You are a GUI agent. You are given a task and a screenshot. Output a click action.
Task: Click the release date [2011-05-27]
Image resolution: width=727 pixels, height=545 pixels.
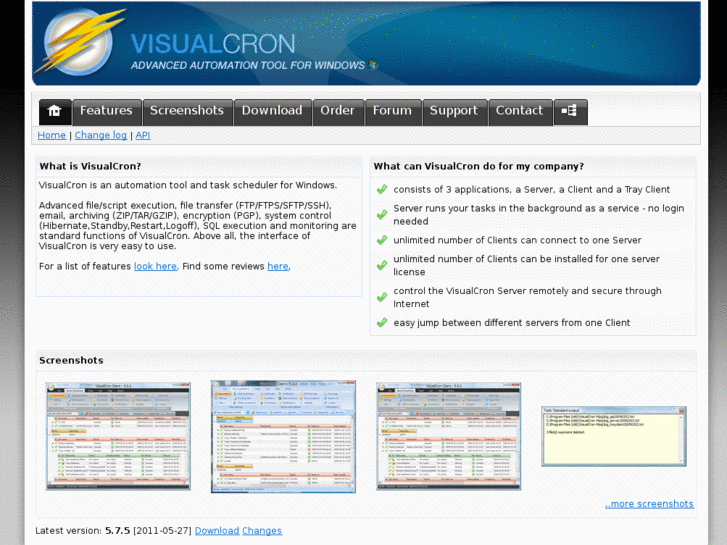tap(162, 531)
